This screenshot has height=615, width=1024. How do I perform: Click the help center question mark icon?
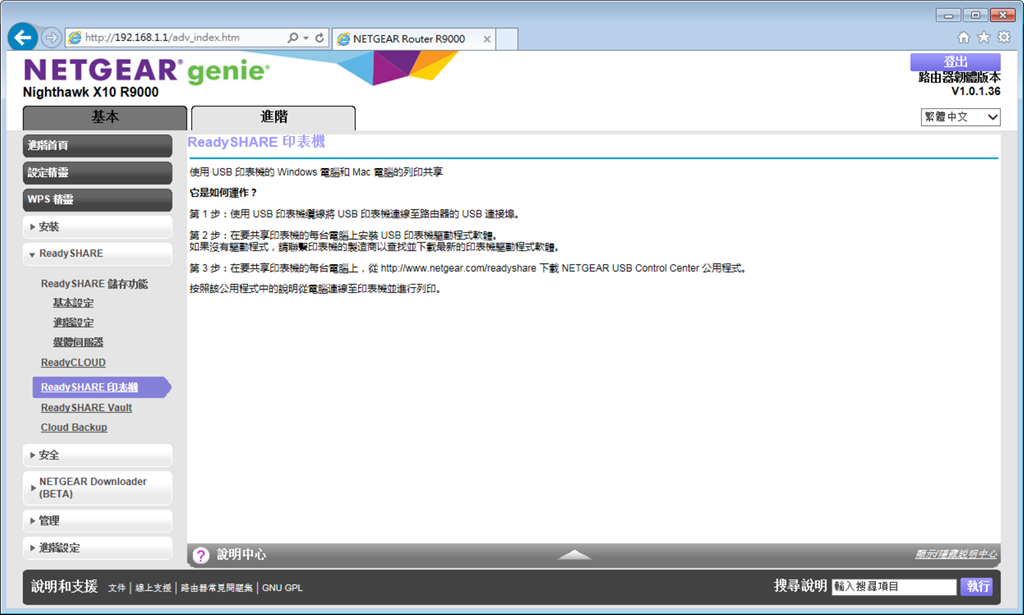coord(200,555)
